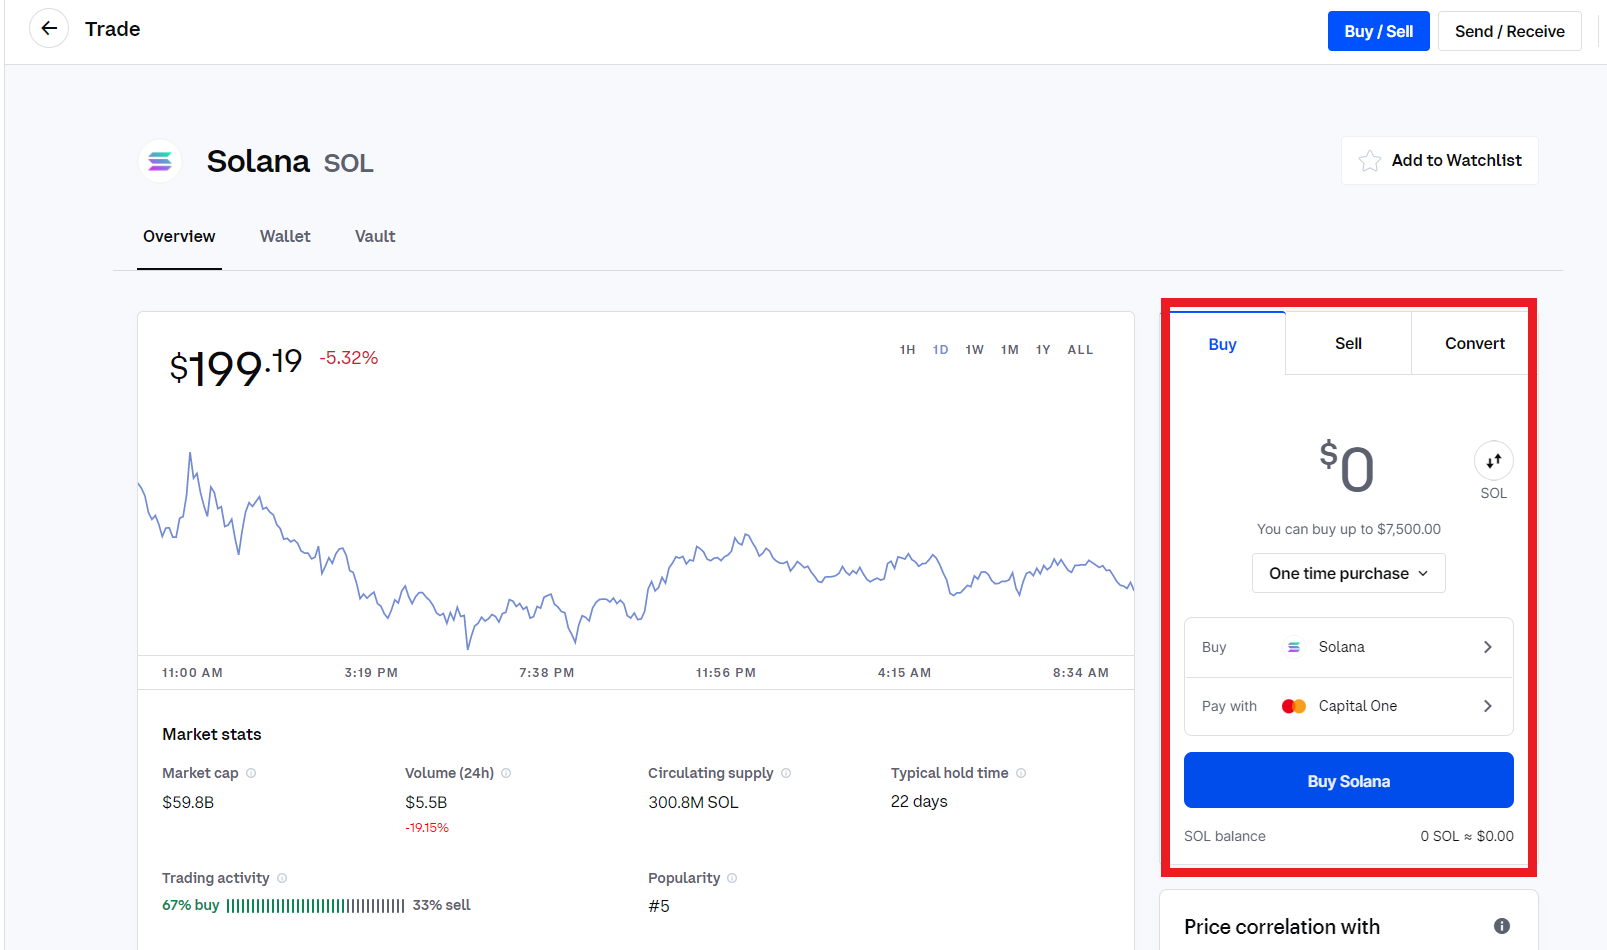Click the -19.15% volume change text
This screenshot has height=950, width=1607.
[427, 828]
